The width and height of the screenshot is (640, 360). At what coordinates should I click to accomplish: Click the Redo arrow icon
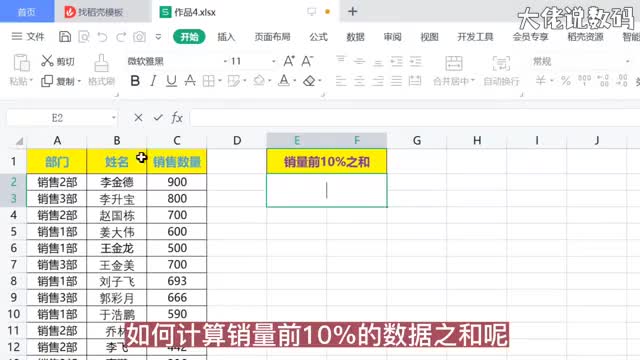pyautogui.click(x=121, y=37)
